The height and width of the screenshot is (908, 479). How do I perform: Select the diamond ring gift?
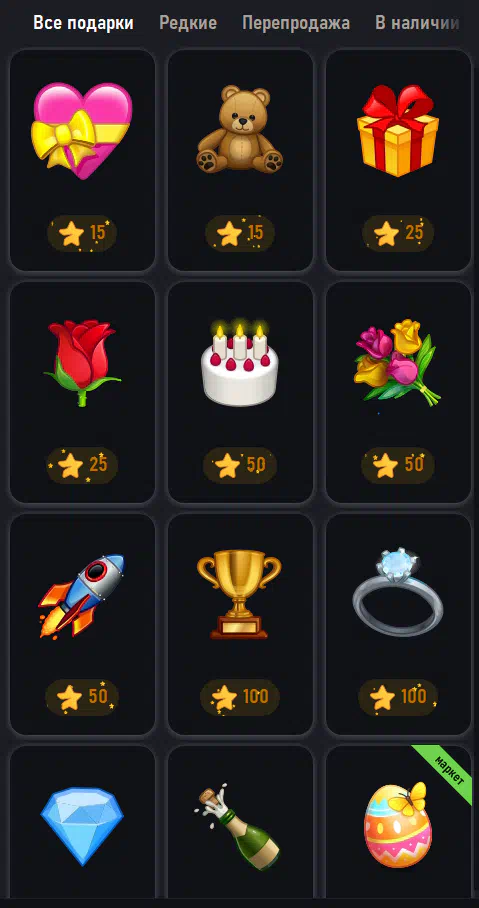pyautogui.click(x=398, y=592)
